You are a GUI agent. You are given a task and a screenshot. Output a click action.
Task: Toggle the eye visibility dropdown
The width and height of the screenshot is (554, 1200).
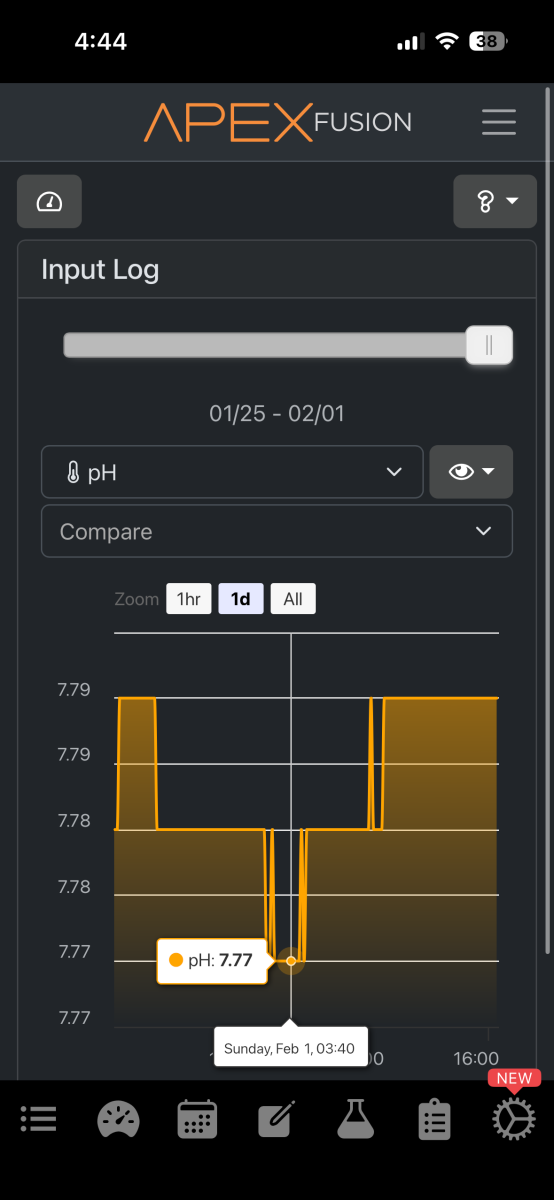(x=471, y=472)
